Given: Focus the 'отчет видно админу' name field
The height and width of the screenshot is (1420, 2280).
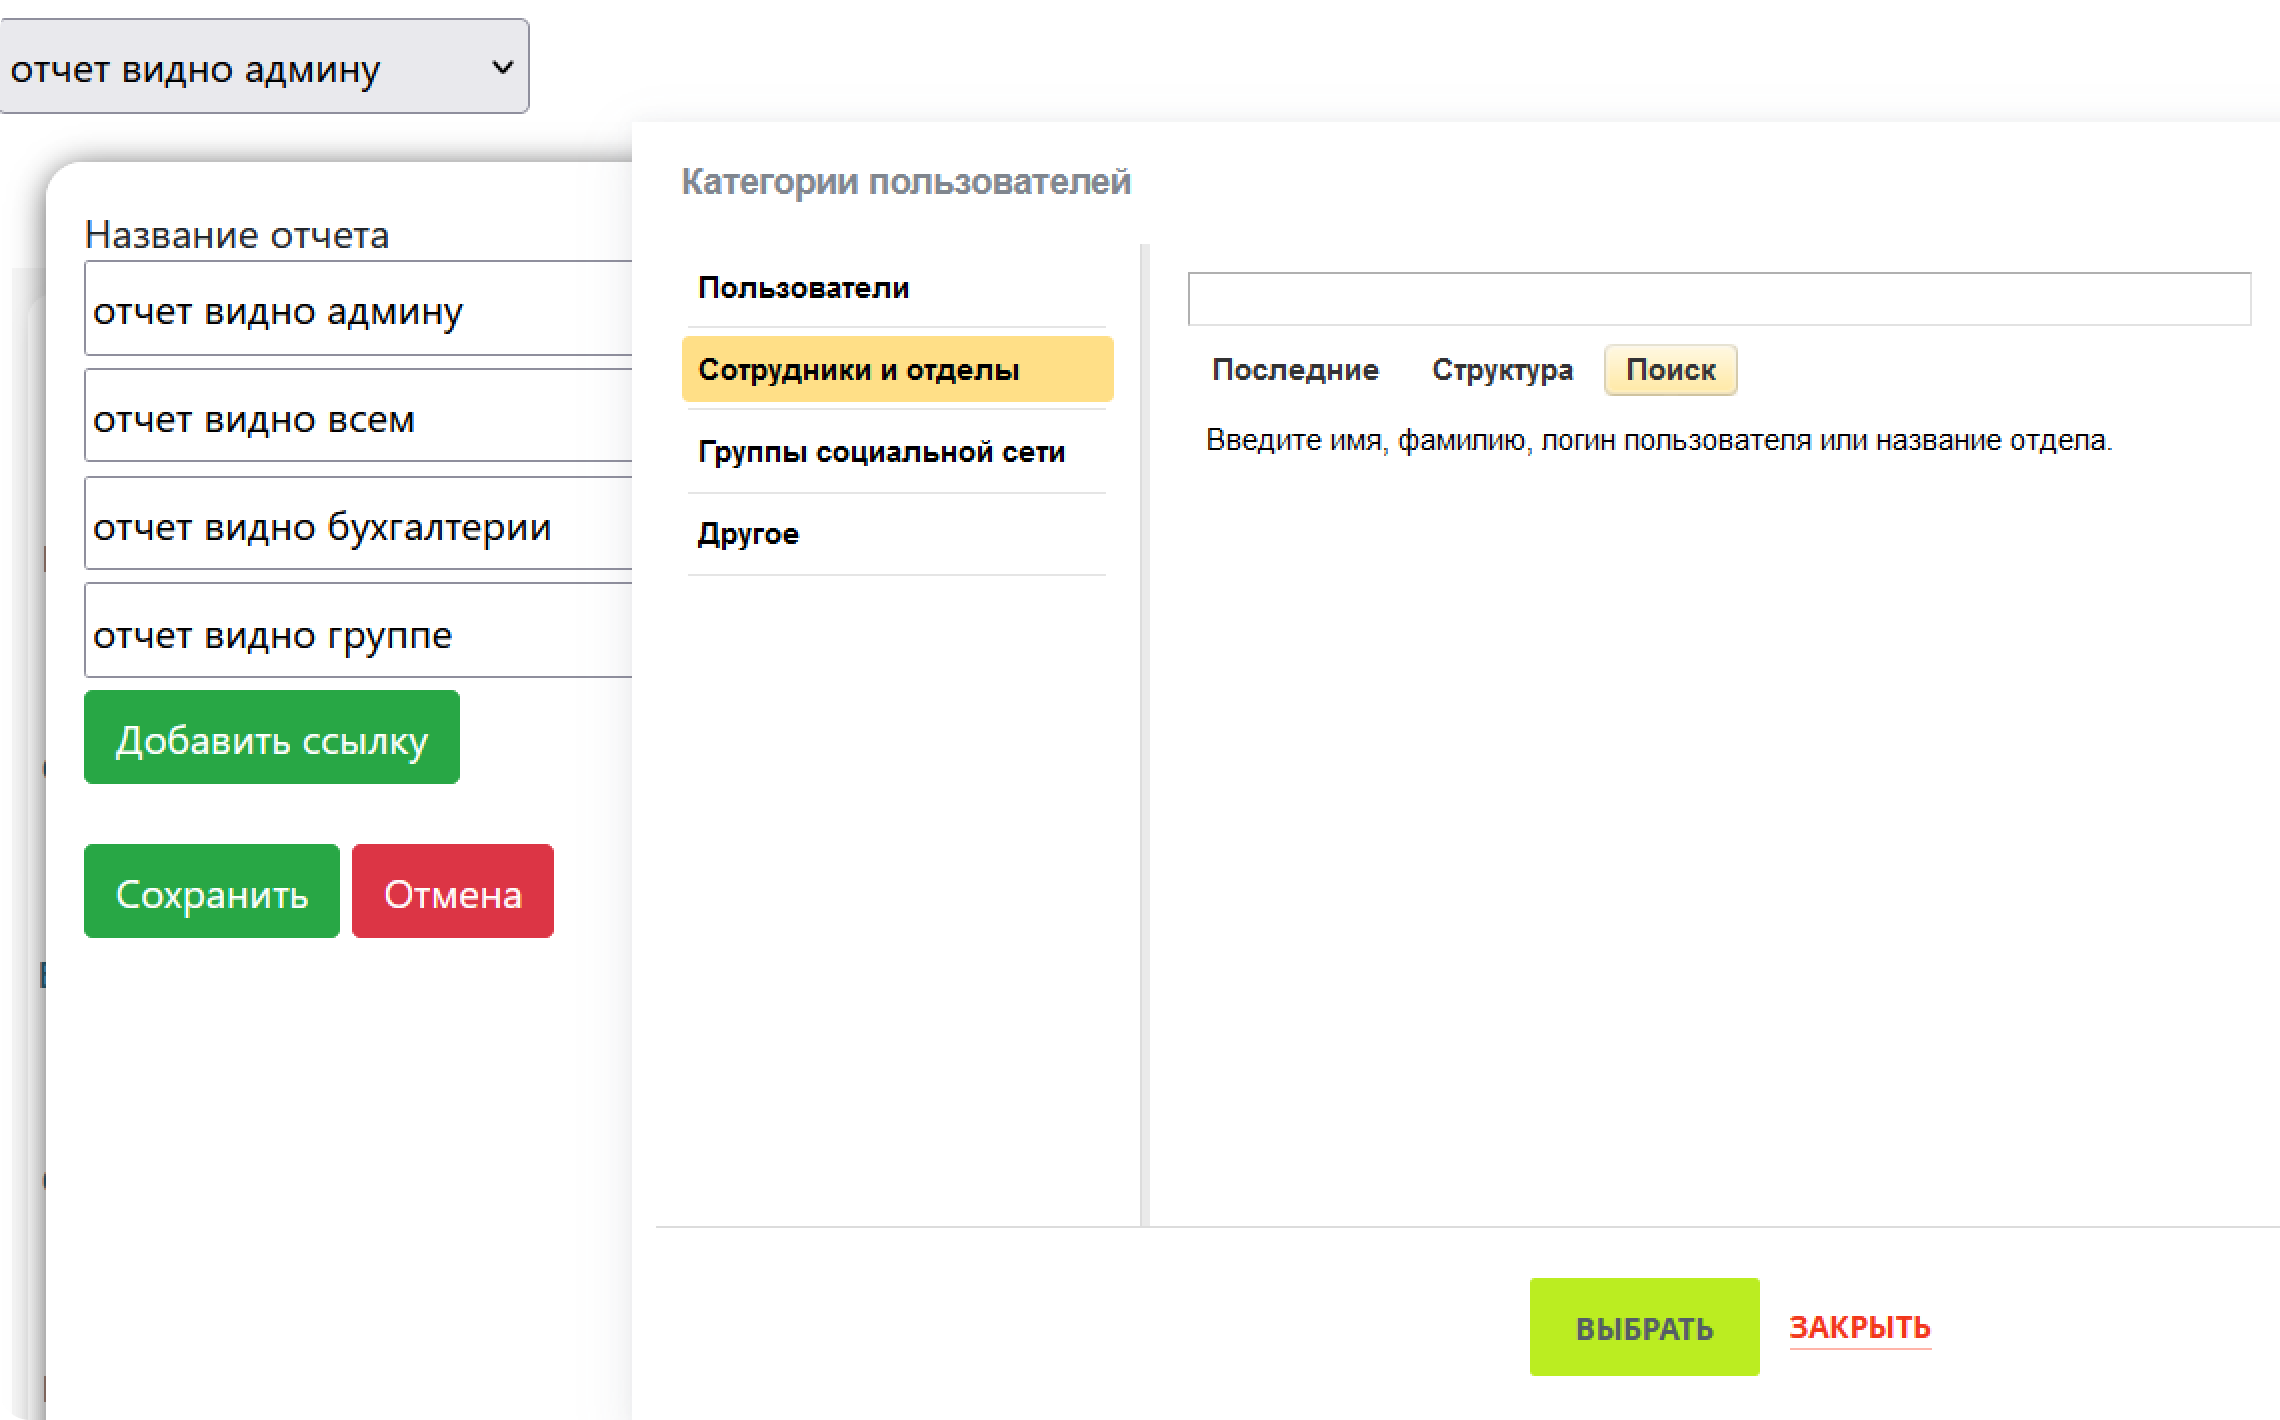Looking at the screenshot, I should tap(360, 310).
